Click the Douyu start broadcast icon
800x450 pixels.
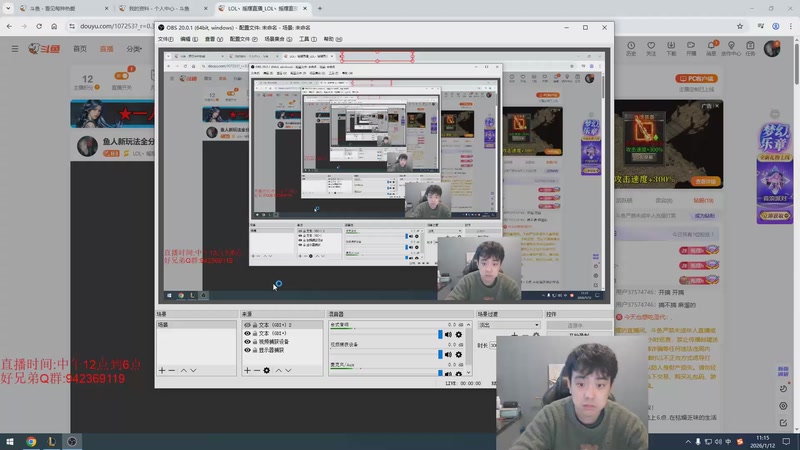click(x=691, y=48)
